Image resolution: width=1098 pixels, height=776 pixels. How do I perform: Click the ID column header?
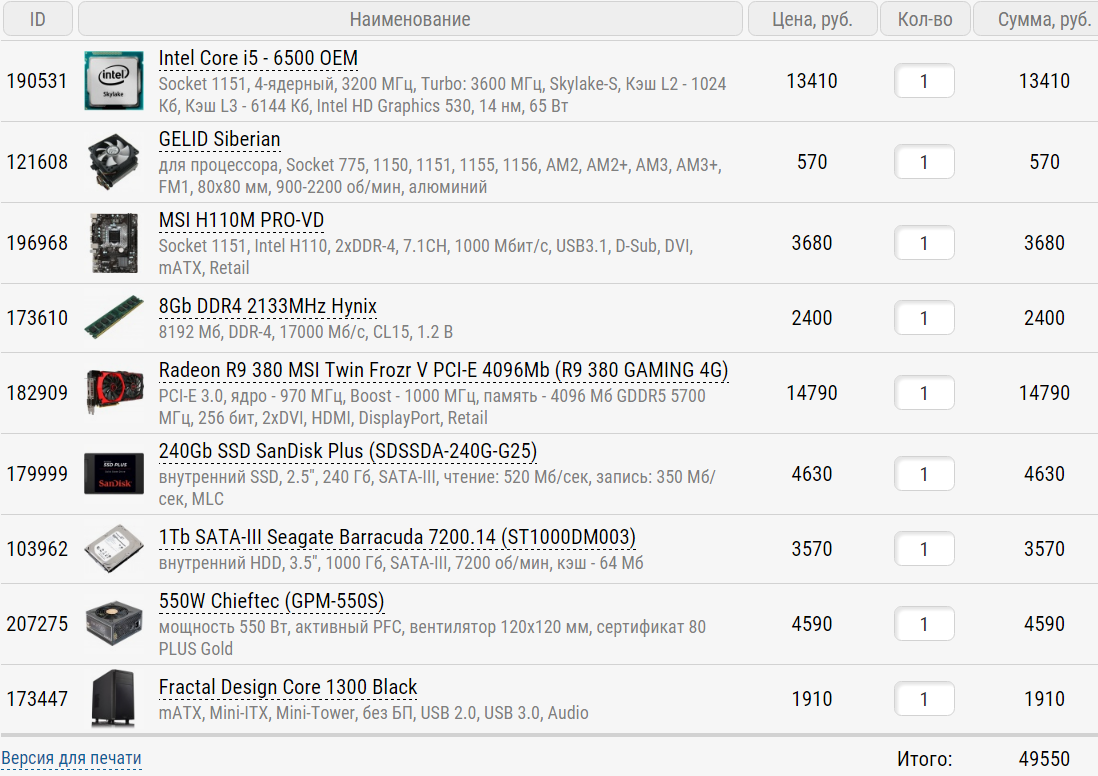coord(38,19)
